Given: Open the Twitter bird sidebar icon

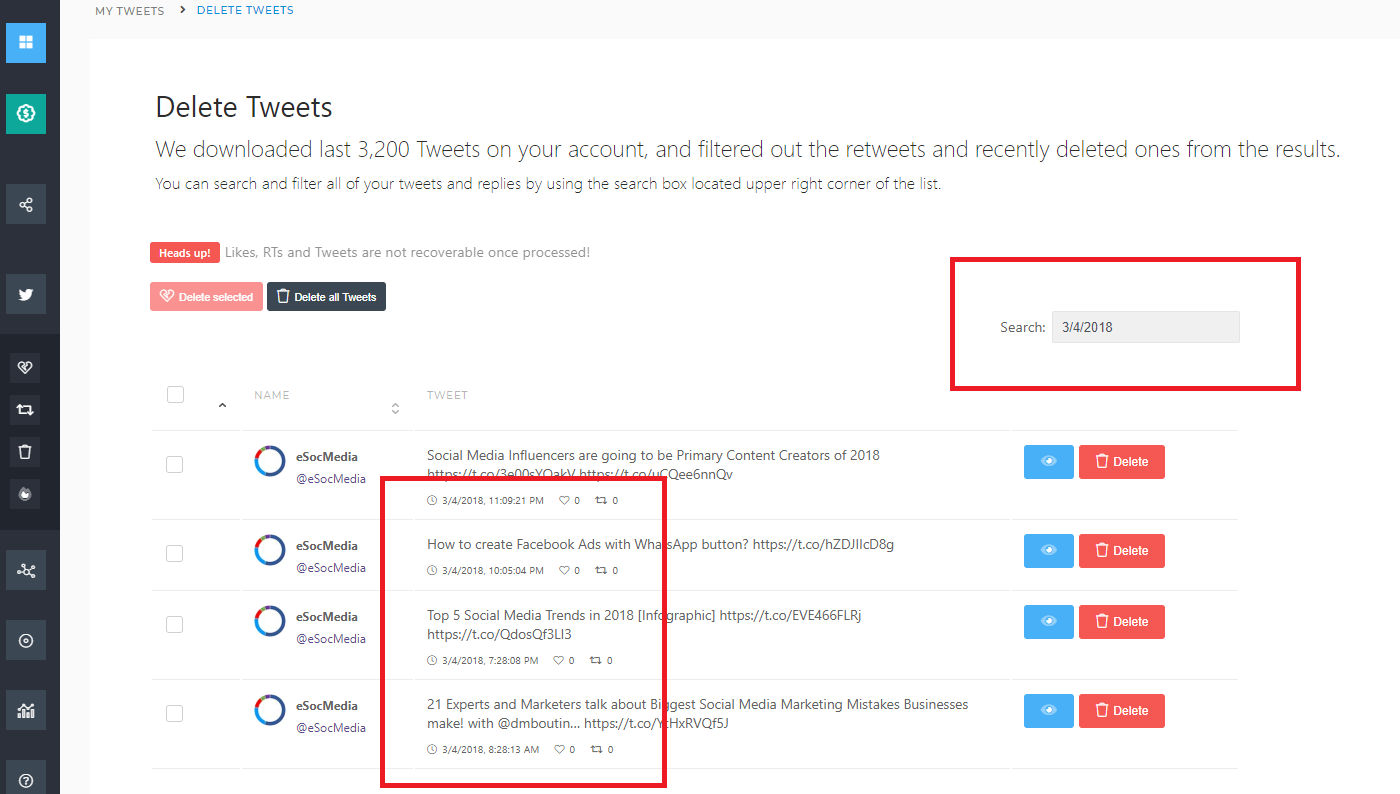Looking at the screenshot, I should (26, 295).
